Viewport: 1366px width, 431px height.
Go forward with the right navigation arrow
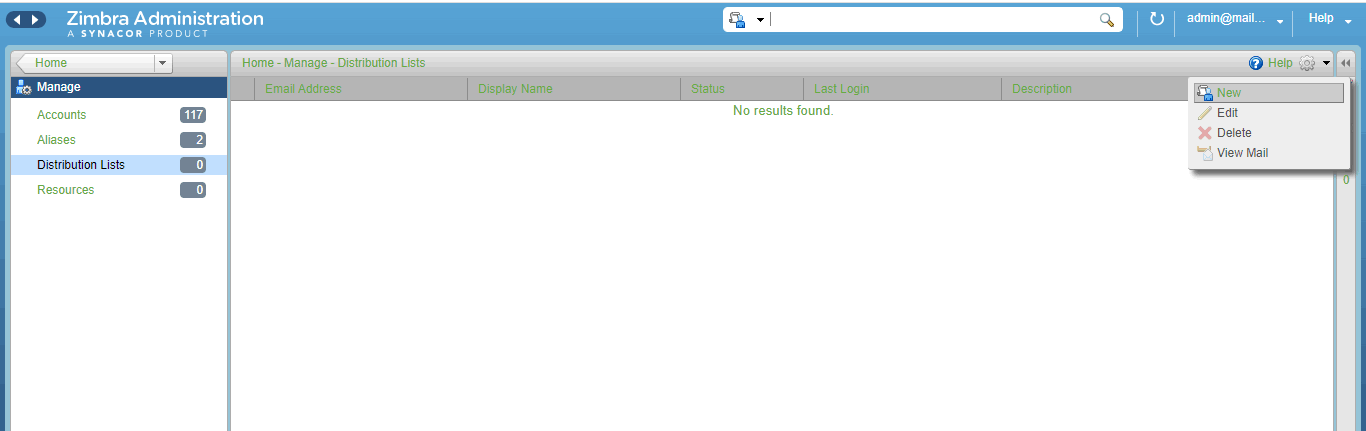click(36, 20)
